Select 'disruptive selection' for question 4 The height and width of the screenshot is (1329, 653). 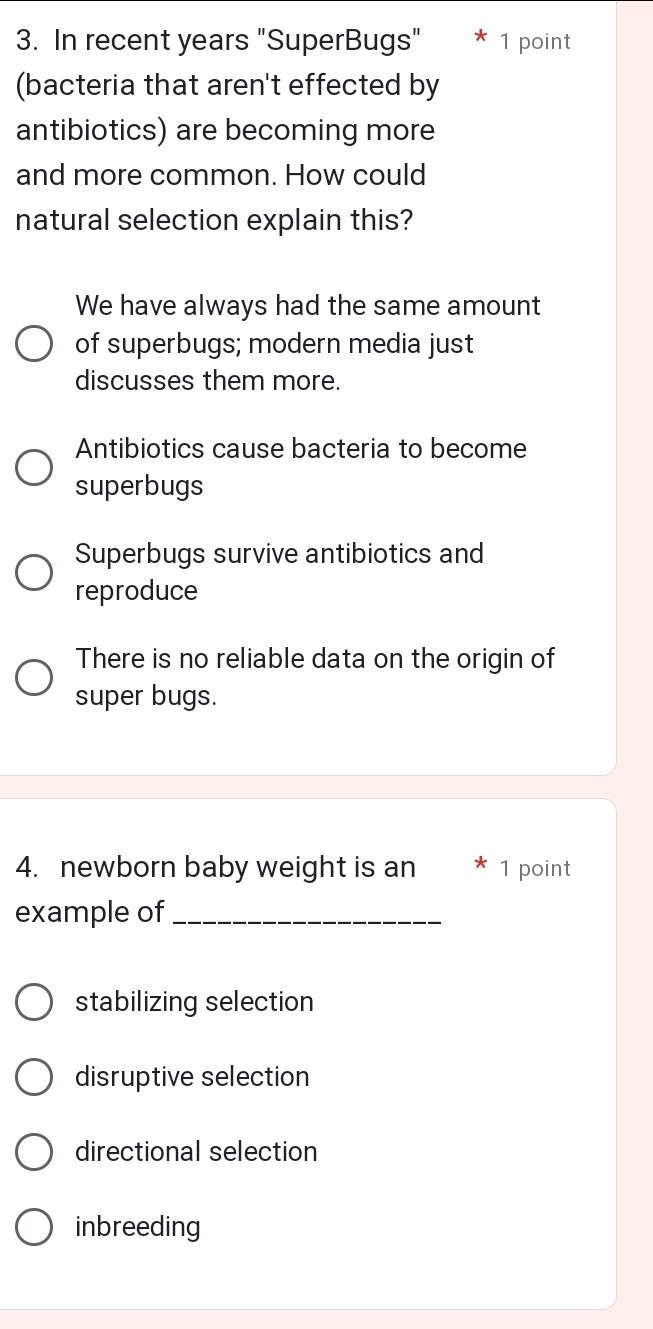[x=33, y=1076]
